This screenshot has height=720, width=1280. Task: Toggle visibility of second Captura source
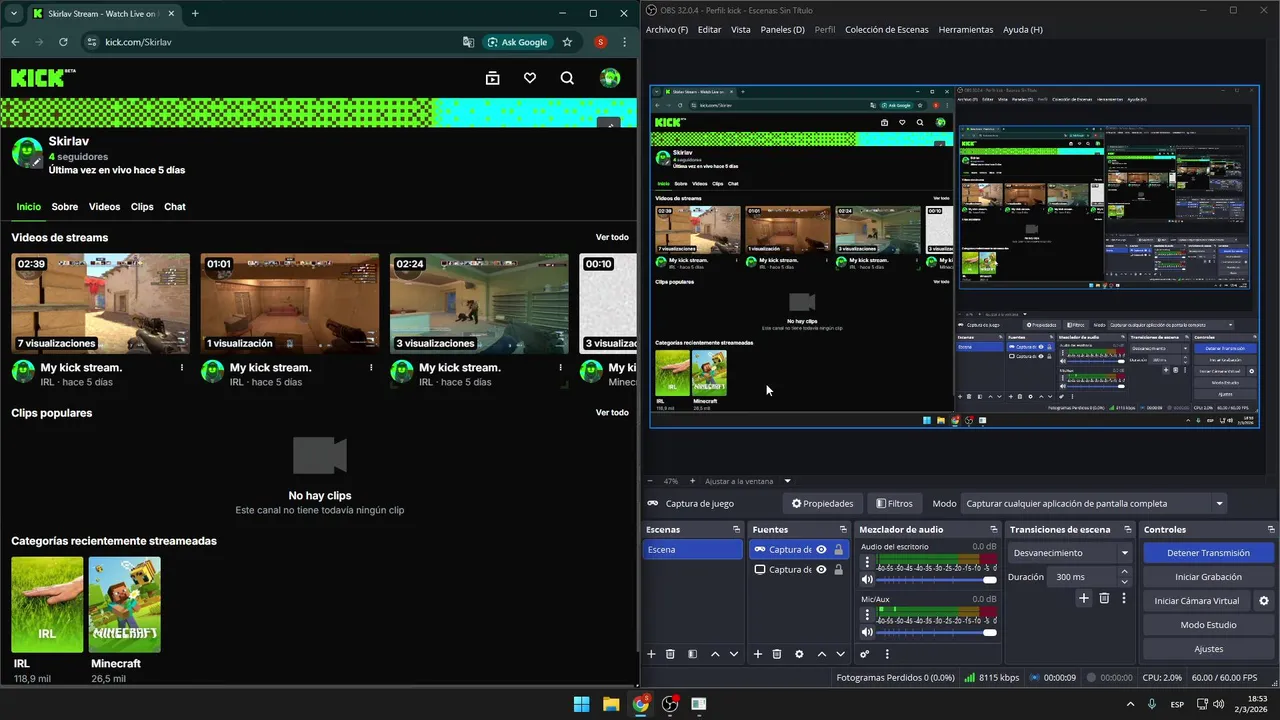821,569
